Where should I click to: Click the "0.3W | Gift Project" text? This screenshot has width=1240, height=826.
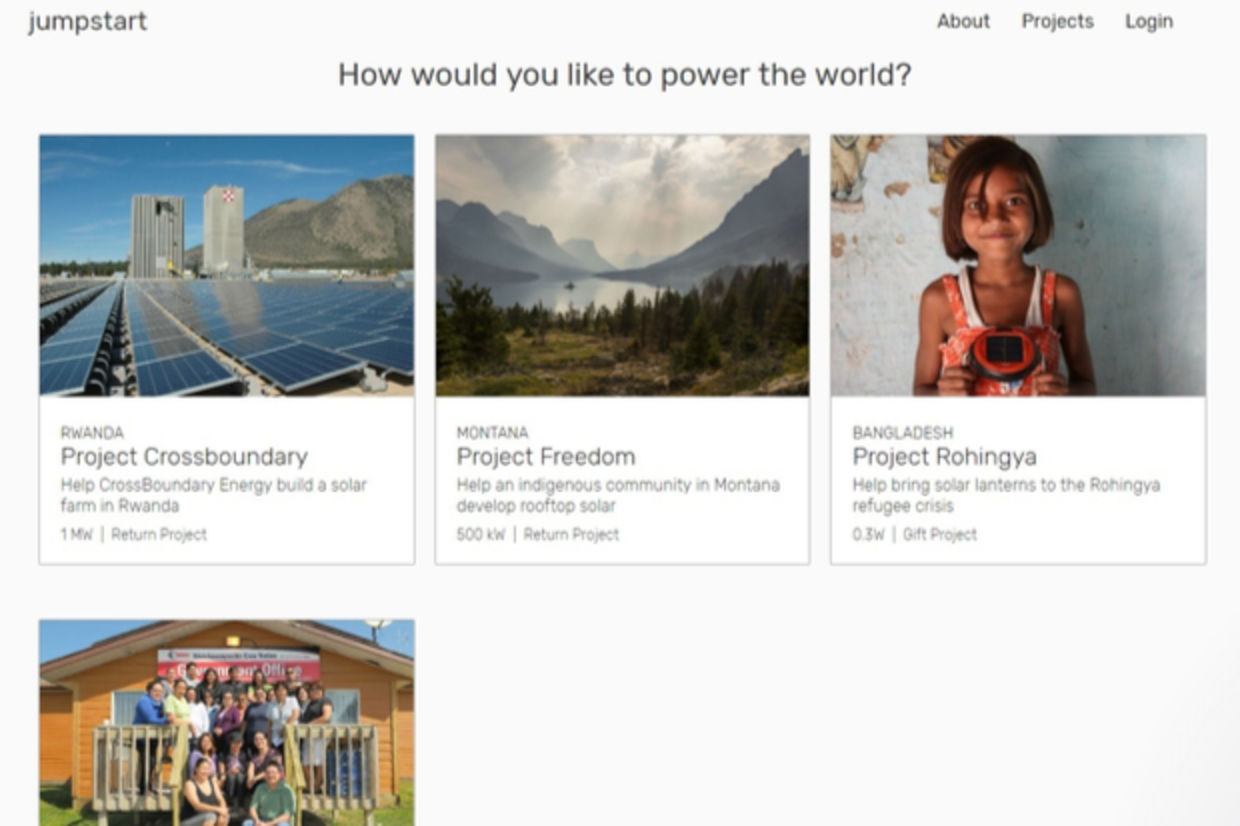[x=914, y=535]
